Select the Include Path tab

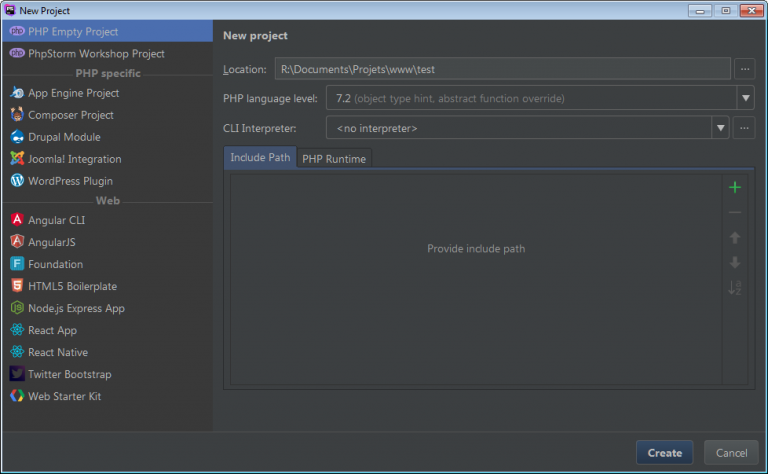click(260, 158)
